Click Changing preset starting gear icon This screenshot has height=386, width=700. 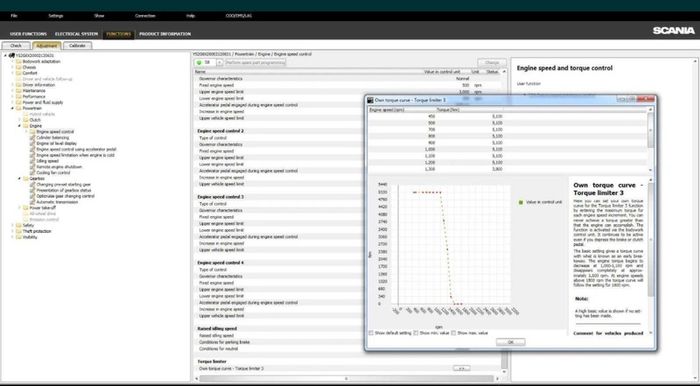[x=33, y=184]
